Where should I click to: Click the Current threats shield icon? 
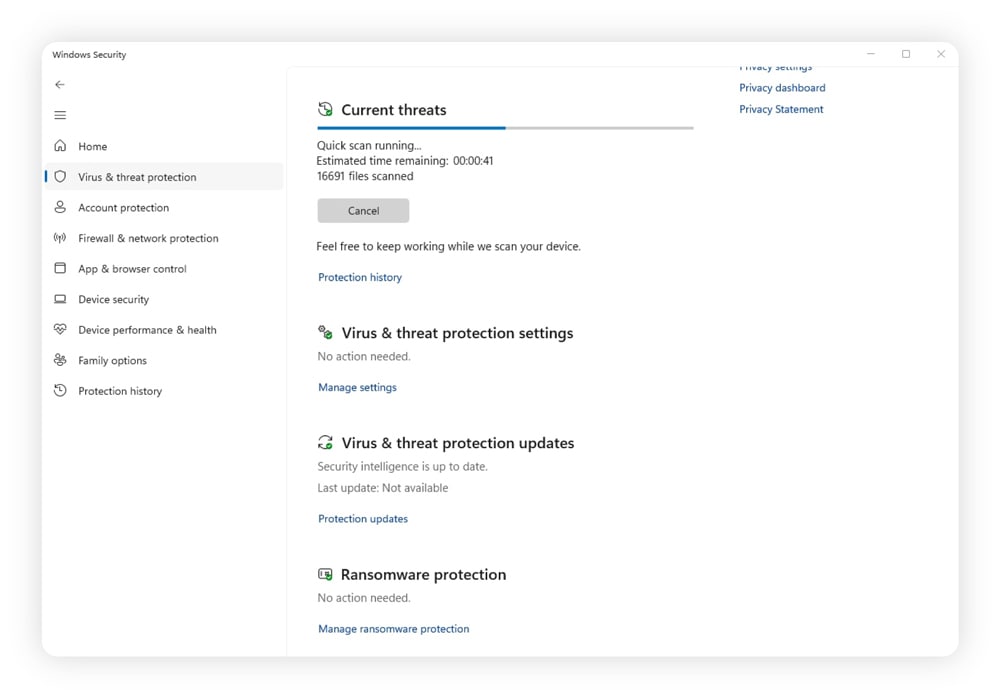[x=323, y=109]
